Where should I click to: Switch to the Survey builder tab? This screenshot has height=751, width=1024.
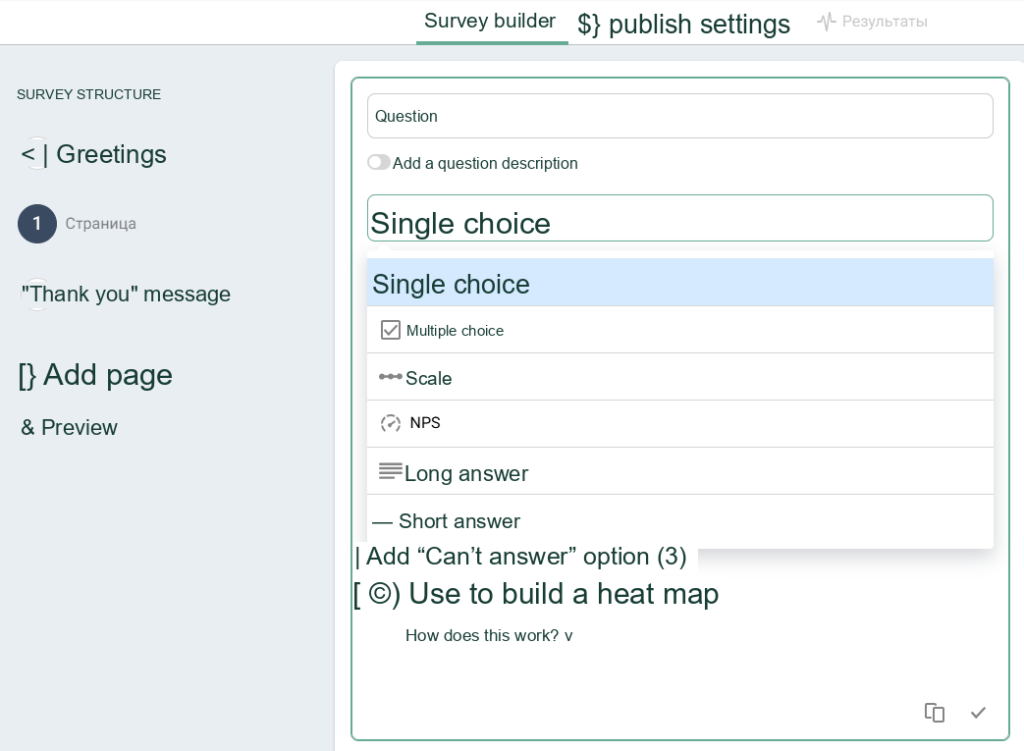tap(490, 21)
